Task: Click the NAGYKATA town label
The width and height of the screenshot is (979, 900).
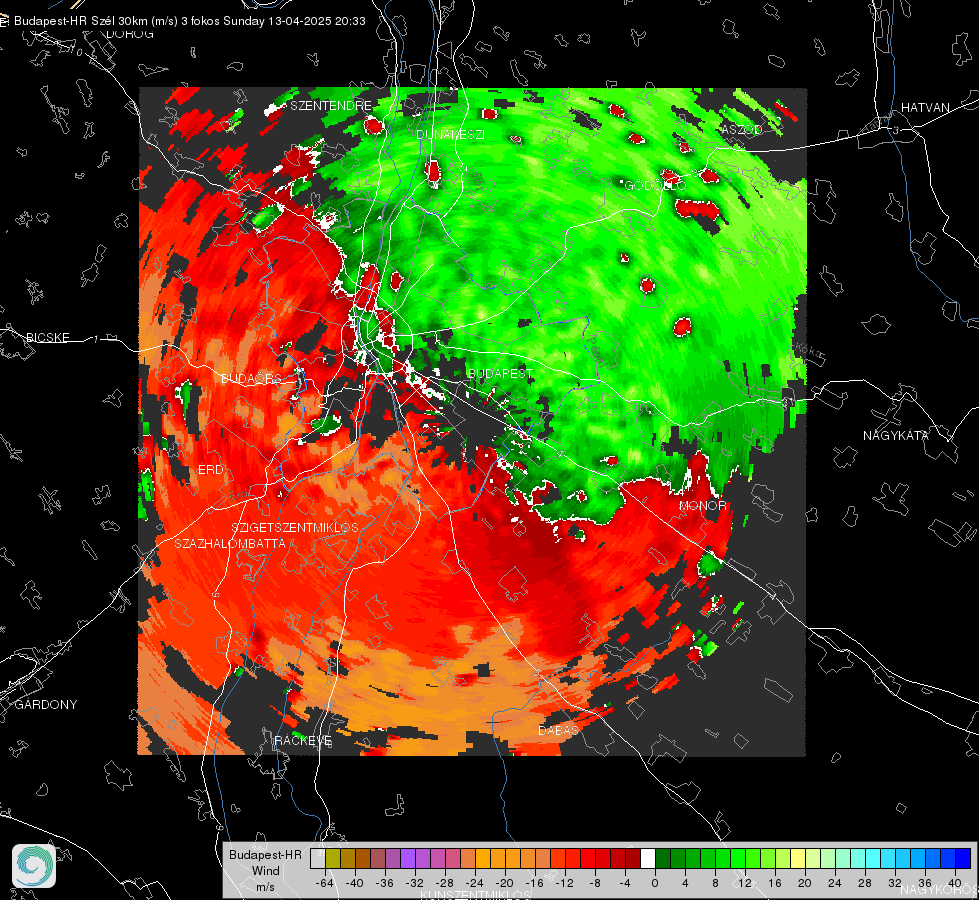Action: [x=896, y=435]
